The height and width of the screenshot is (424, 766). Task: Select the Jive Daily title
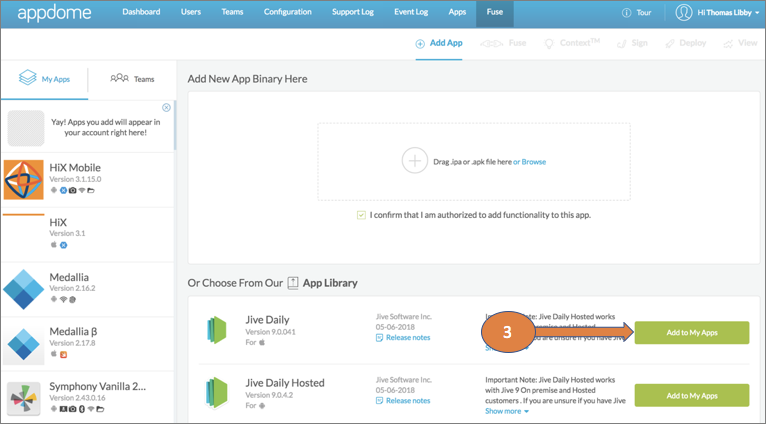267,320
